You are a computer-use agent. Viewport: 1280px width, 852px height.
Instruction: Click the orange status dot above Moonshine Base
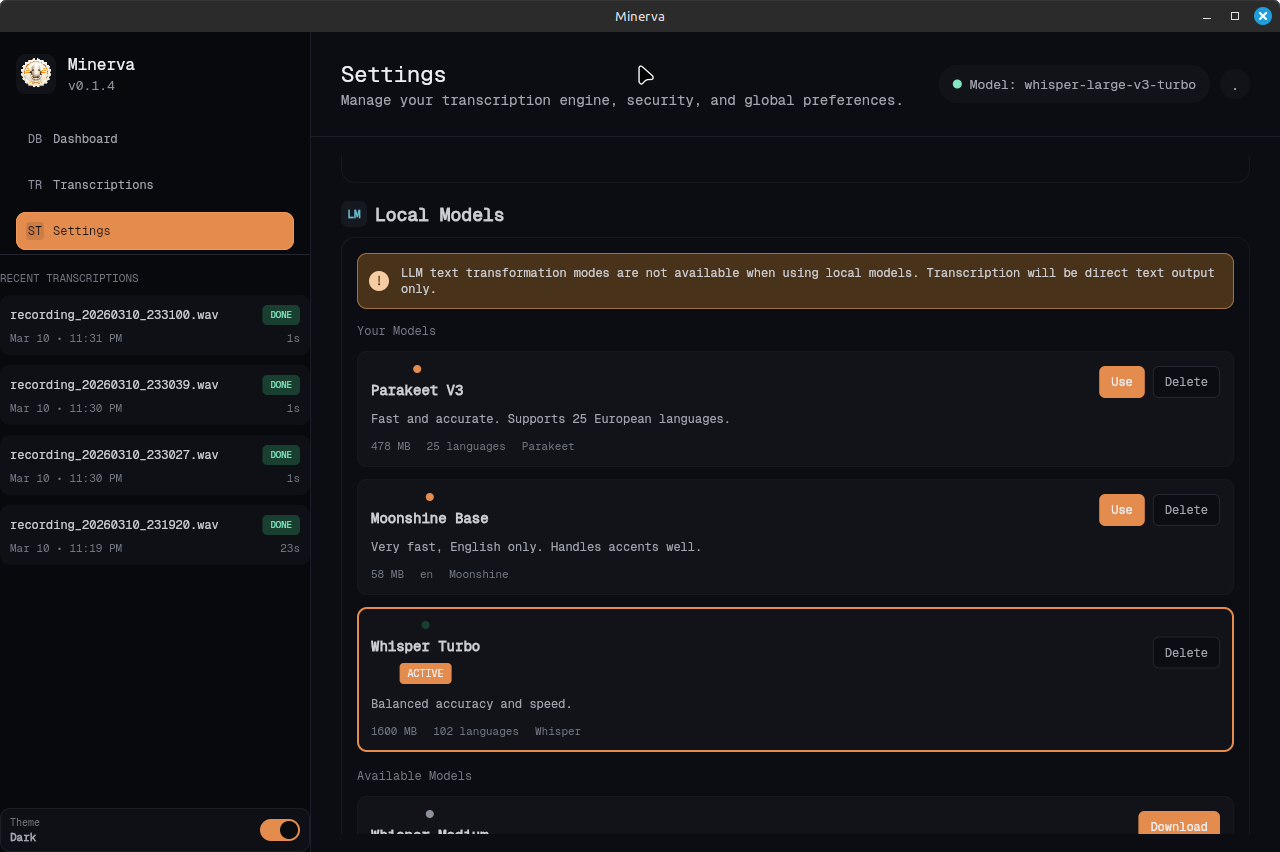[x=429, y=496]
